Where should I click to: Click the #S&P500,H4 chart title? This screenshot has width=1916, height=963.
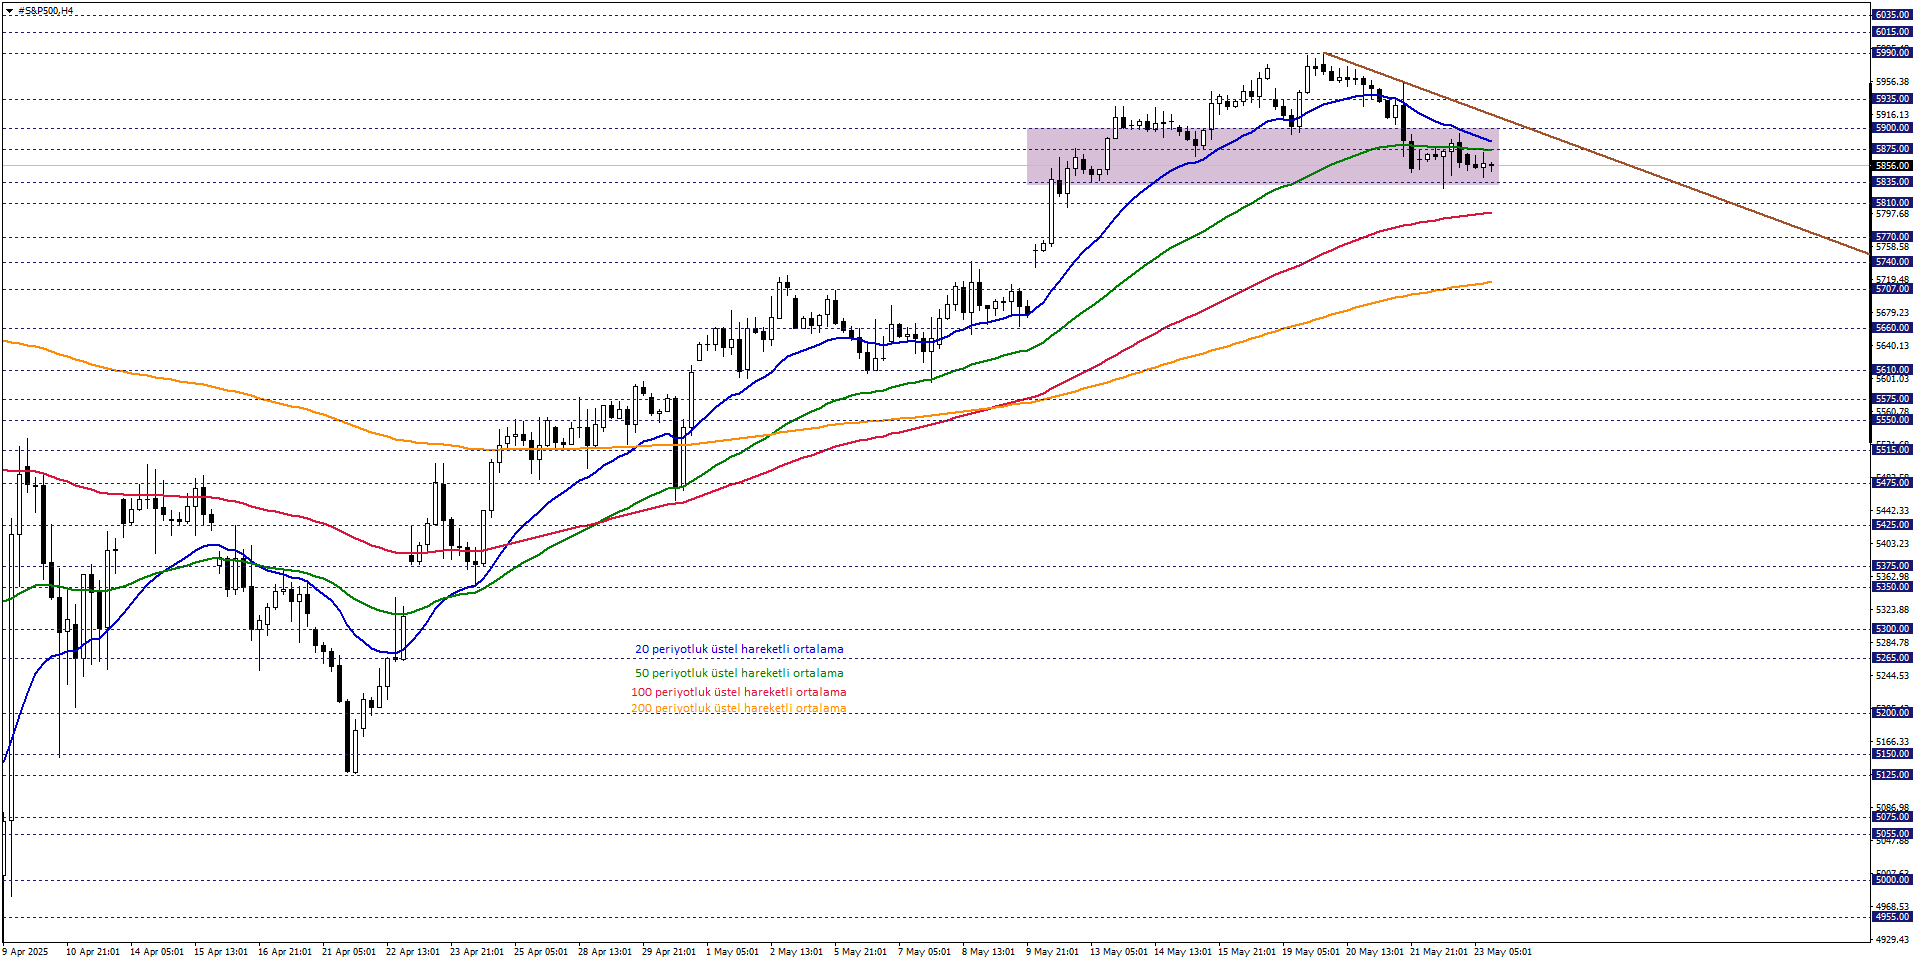tap(45, 11)
